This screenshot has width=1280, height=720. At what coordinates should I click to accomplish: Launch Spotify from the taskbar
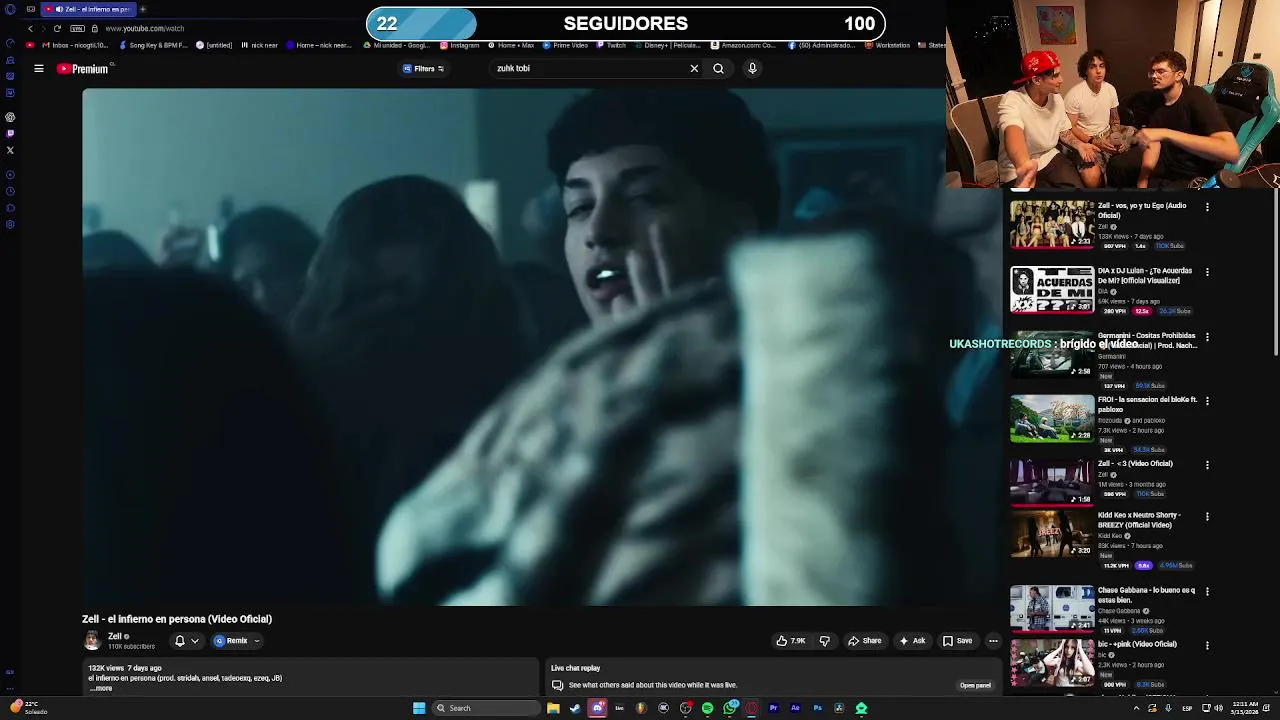click(x=707, y=708)
